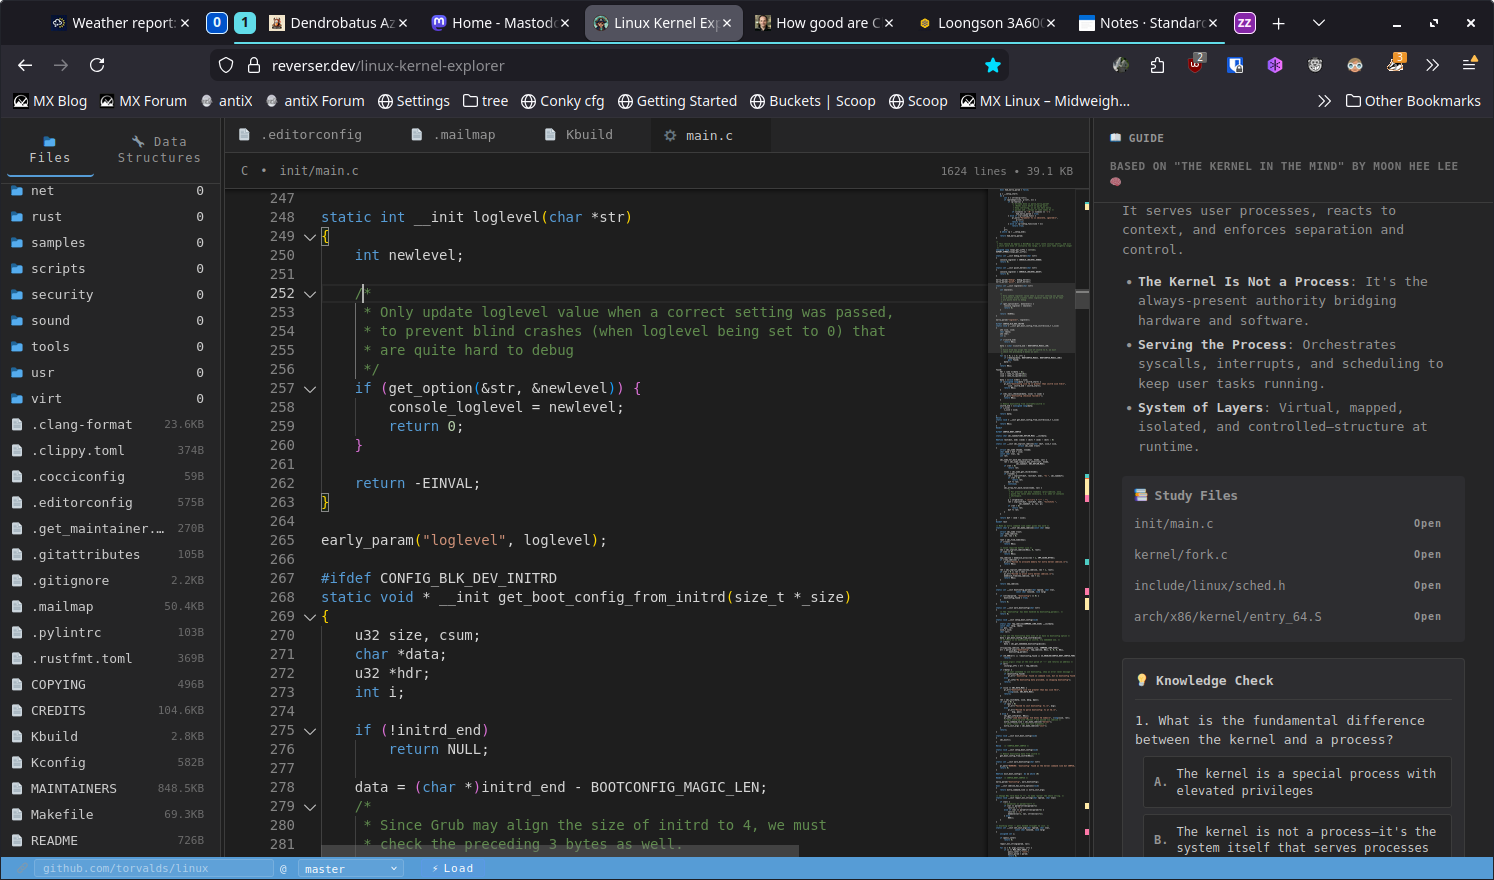This screenshot has height=880, width=1494.
Task: Collapse the code fold at line 257
Action: pyautogui.click(x=310, y=389)
